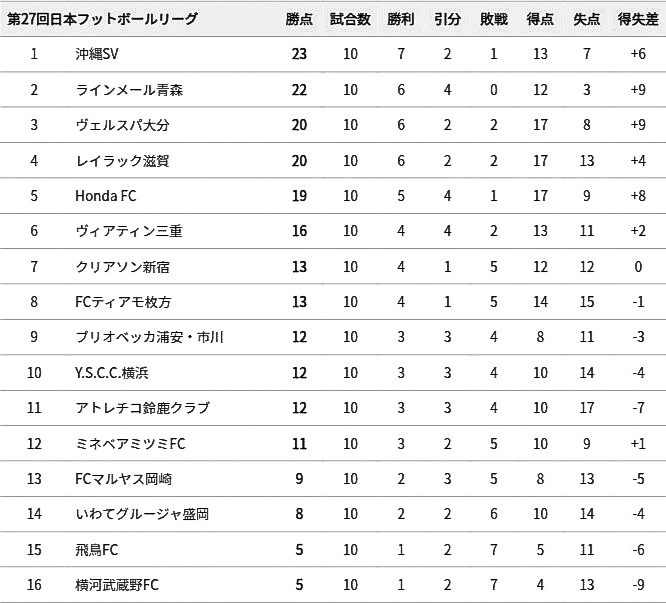This screenshot has height=603, width=666.
Task: Click the レイラック滋賀 team name
Action: click(x=122, y=161)
